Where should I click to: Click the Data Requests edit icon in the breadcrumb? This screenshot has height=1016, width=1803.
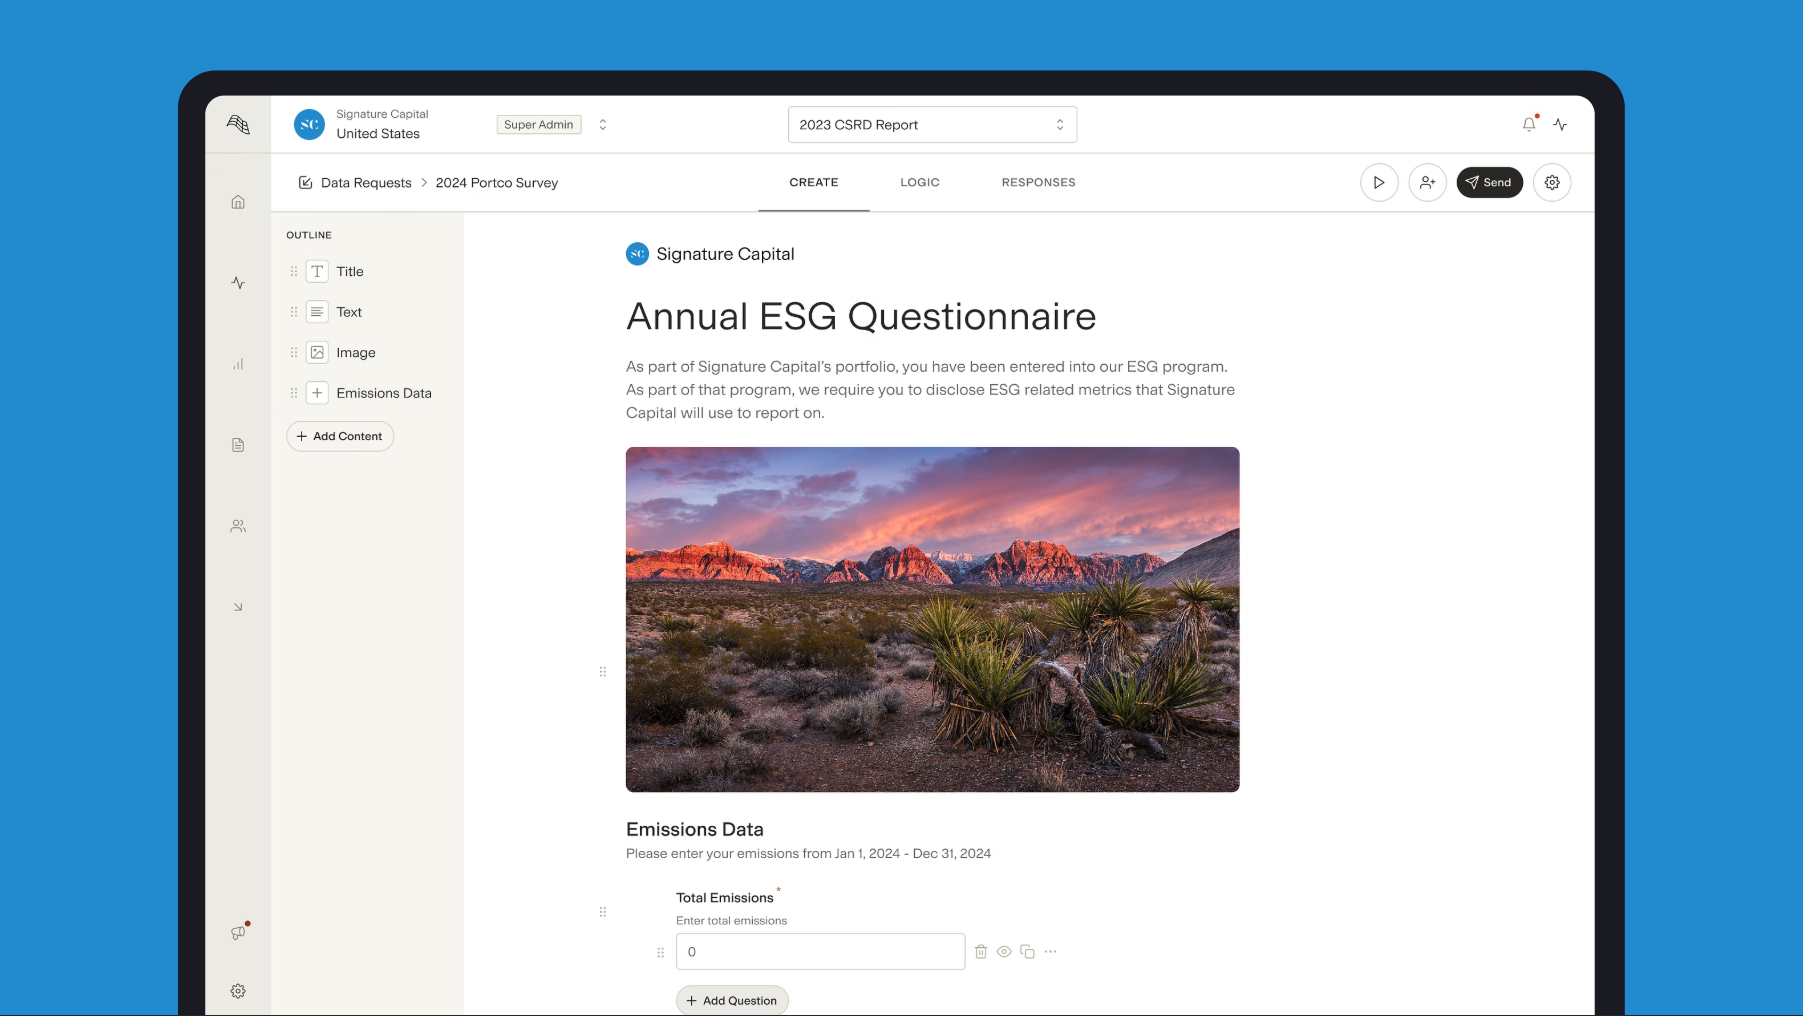point(306,182)
